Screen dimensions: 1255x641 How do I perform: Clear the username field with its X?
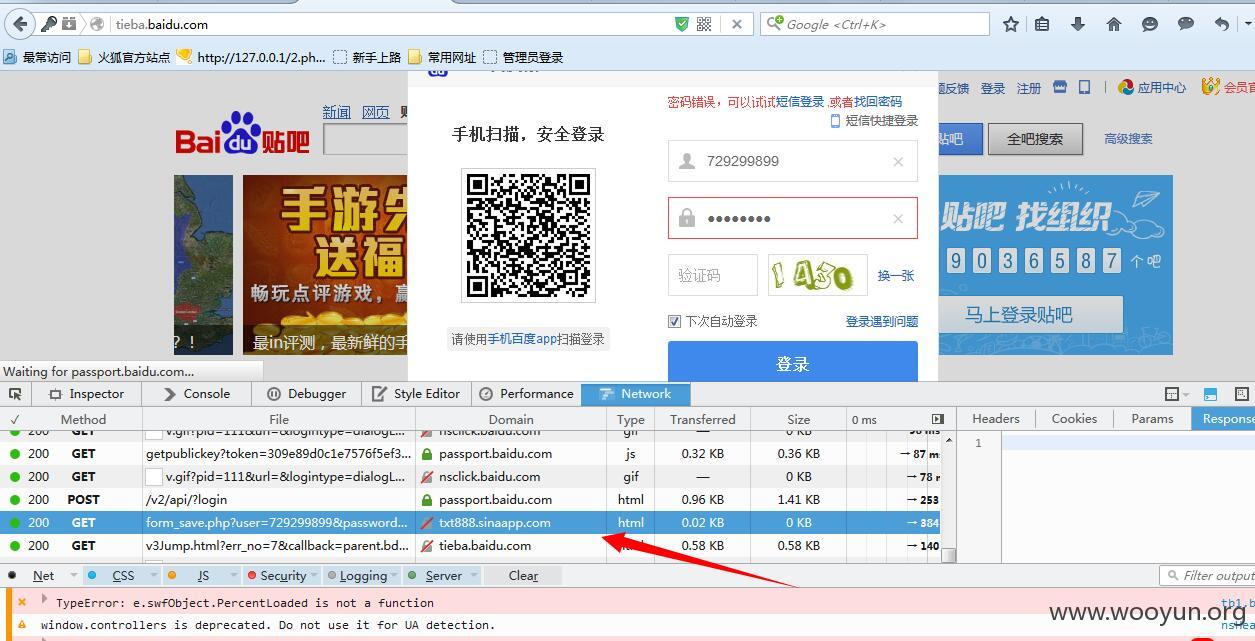click(x=898, y=161)
